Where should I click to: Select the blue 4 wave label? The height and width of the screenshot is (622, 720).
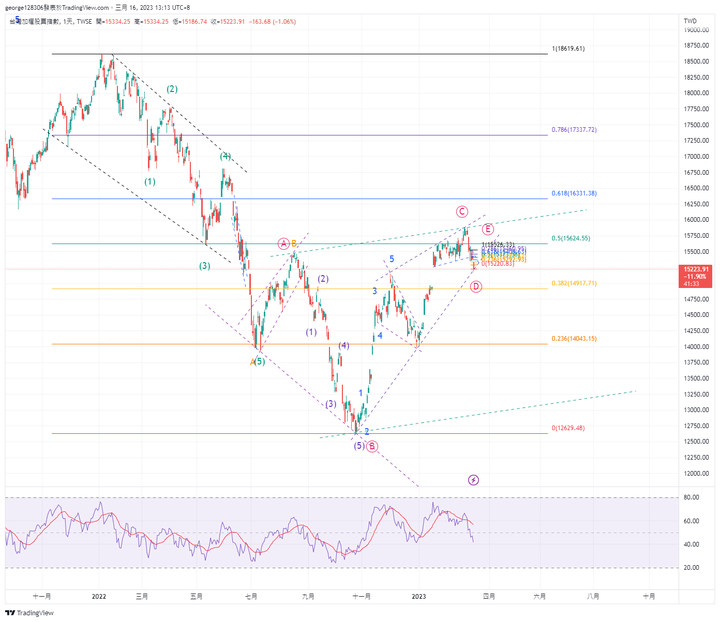(380, 336)
